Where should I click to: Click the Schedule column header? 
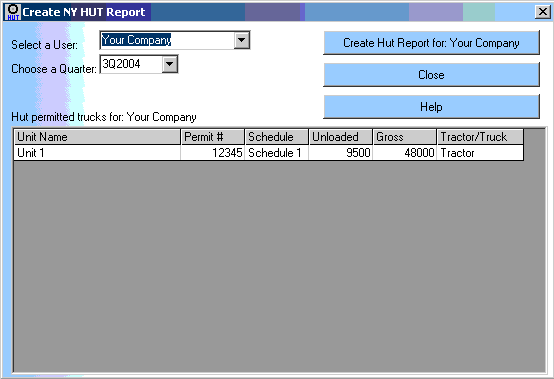coord(277,137)
